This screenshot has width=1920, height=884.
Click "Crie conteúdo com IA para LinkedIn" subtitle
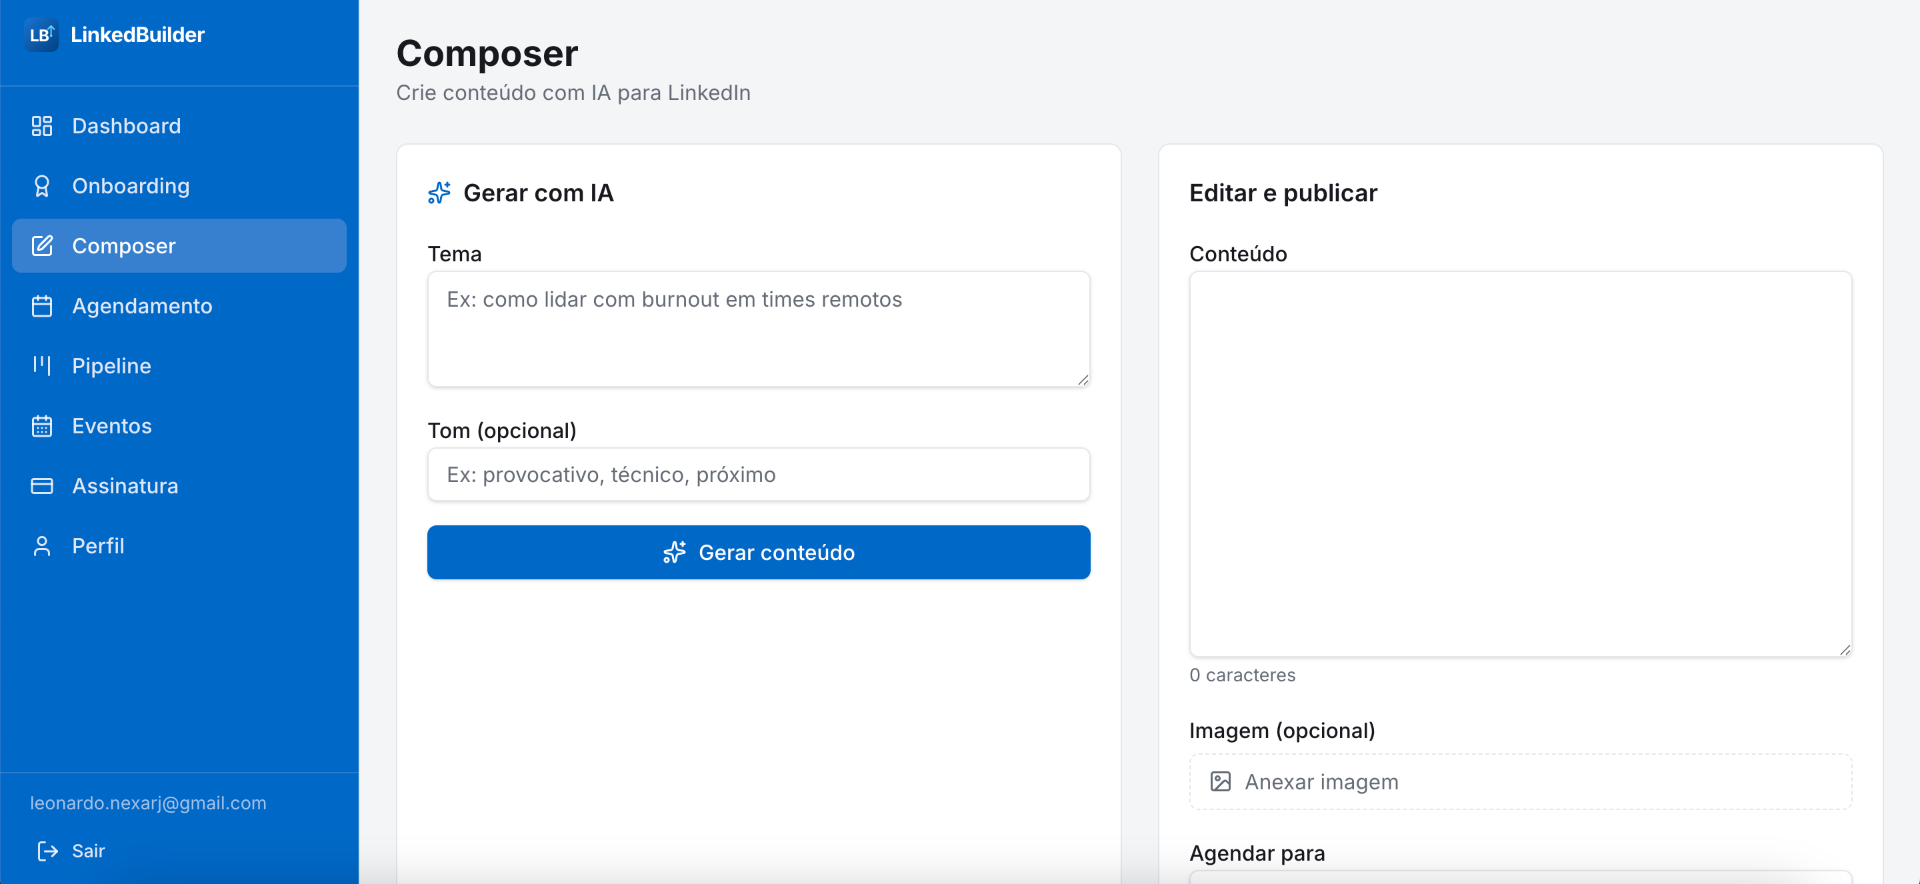[573, 93]
